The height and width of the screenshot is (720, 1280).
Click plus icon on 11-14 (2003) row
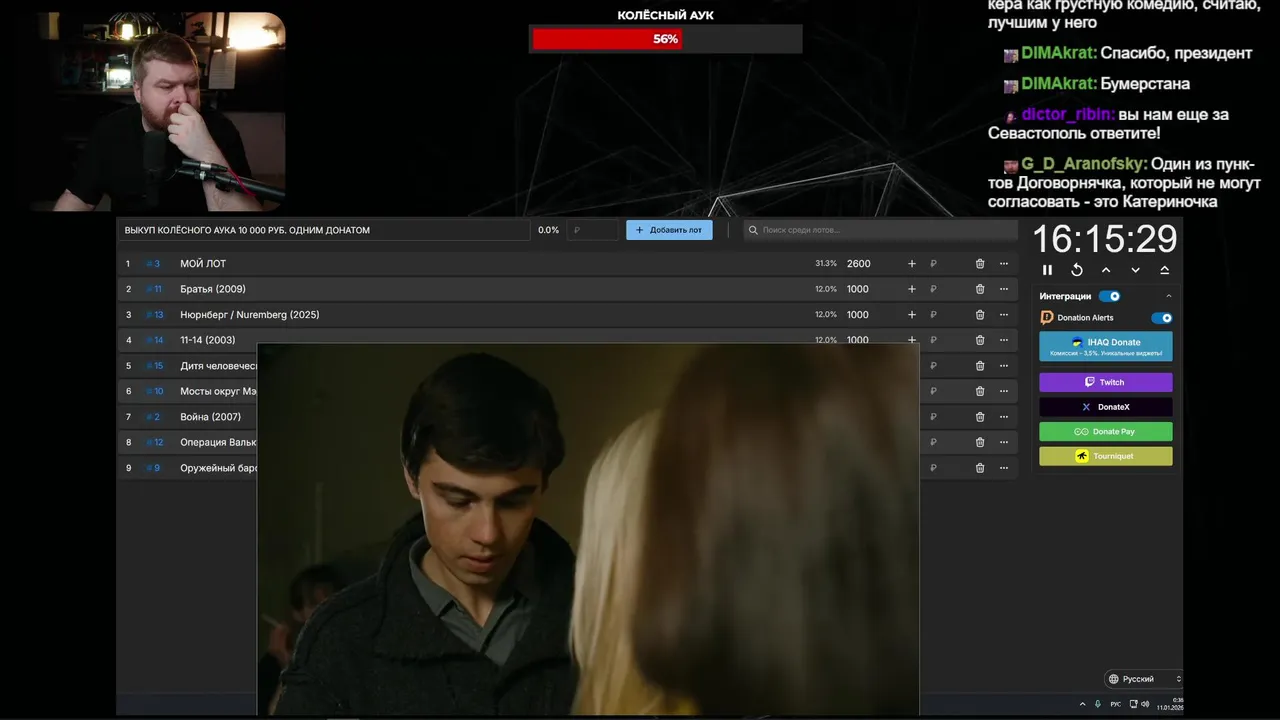911,340
